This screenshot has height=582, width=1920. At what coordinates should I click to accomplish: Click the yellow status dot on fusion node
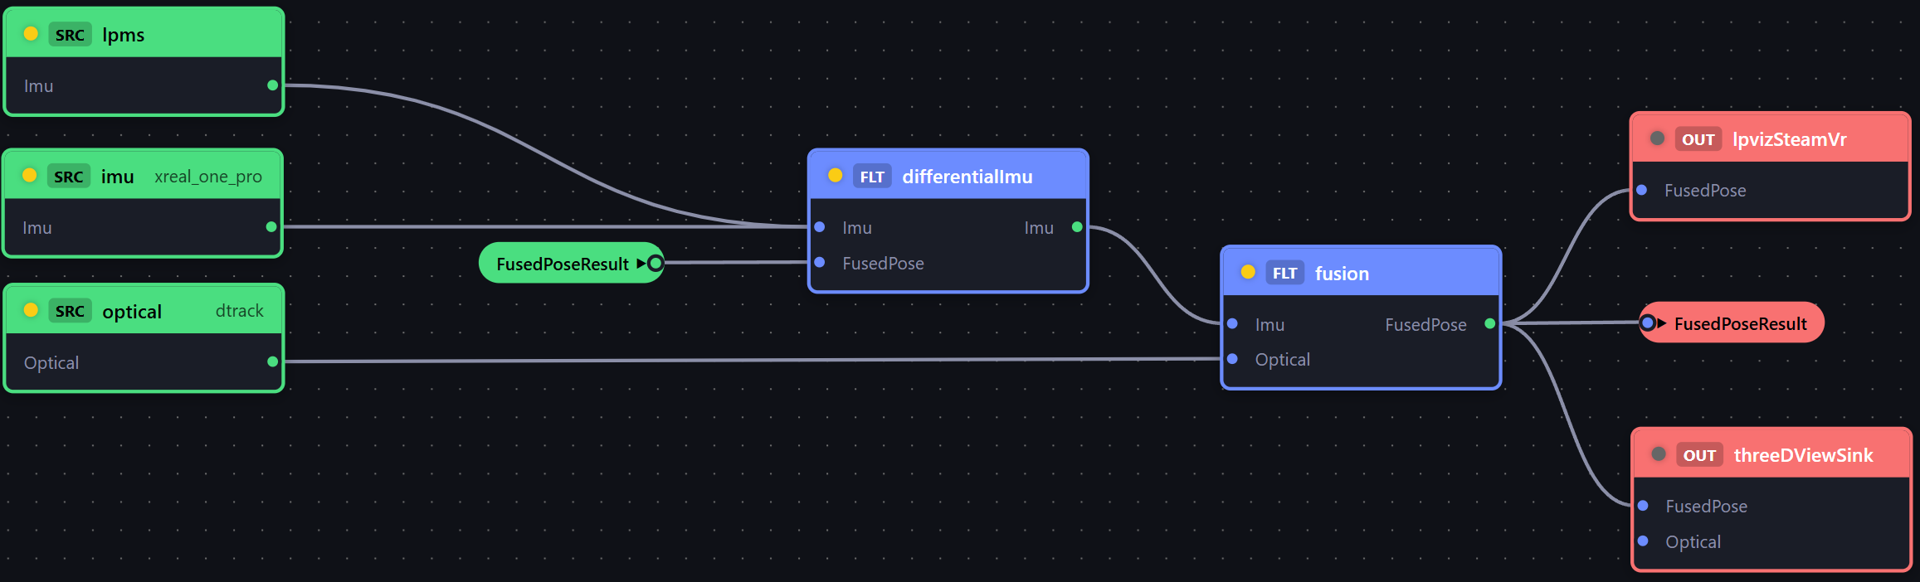point(1248,272)
